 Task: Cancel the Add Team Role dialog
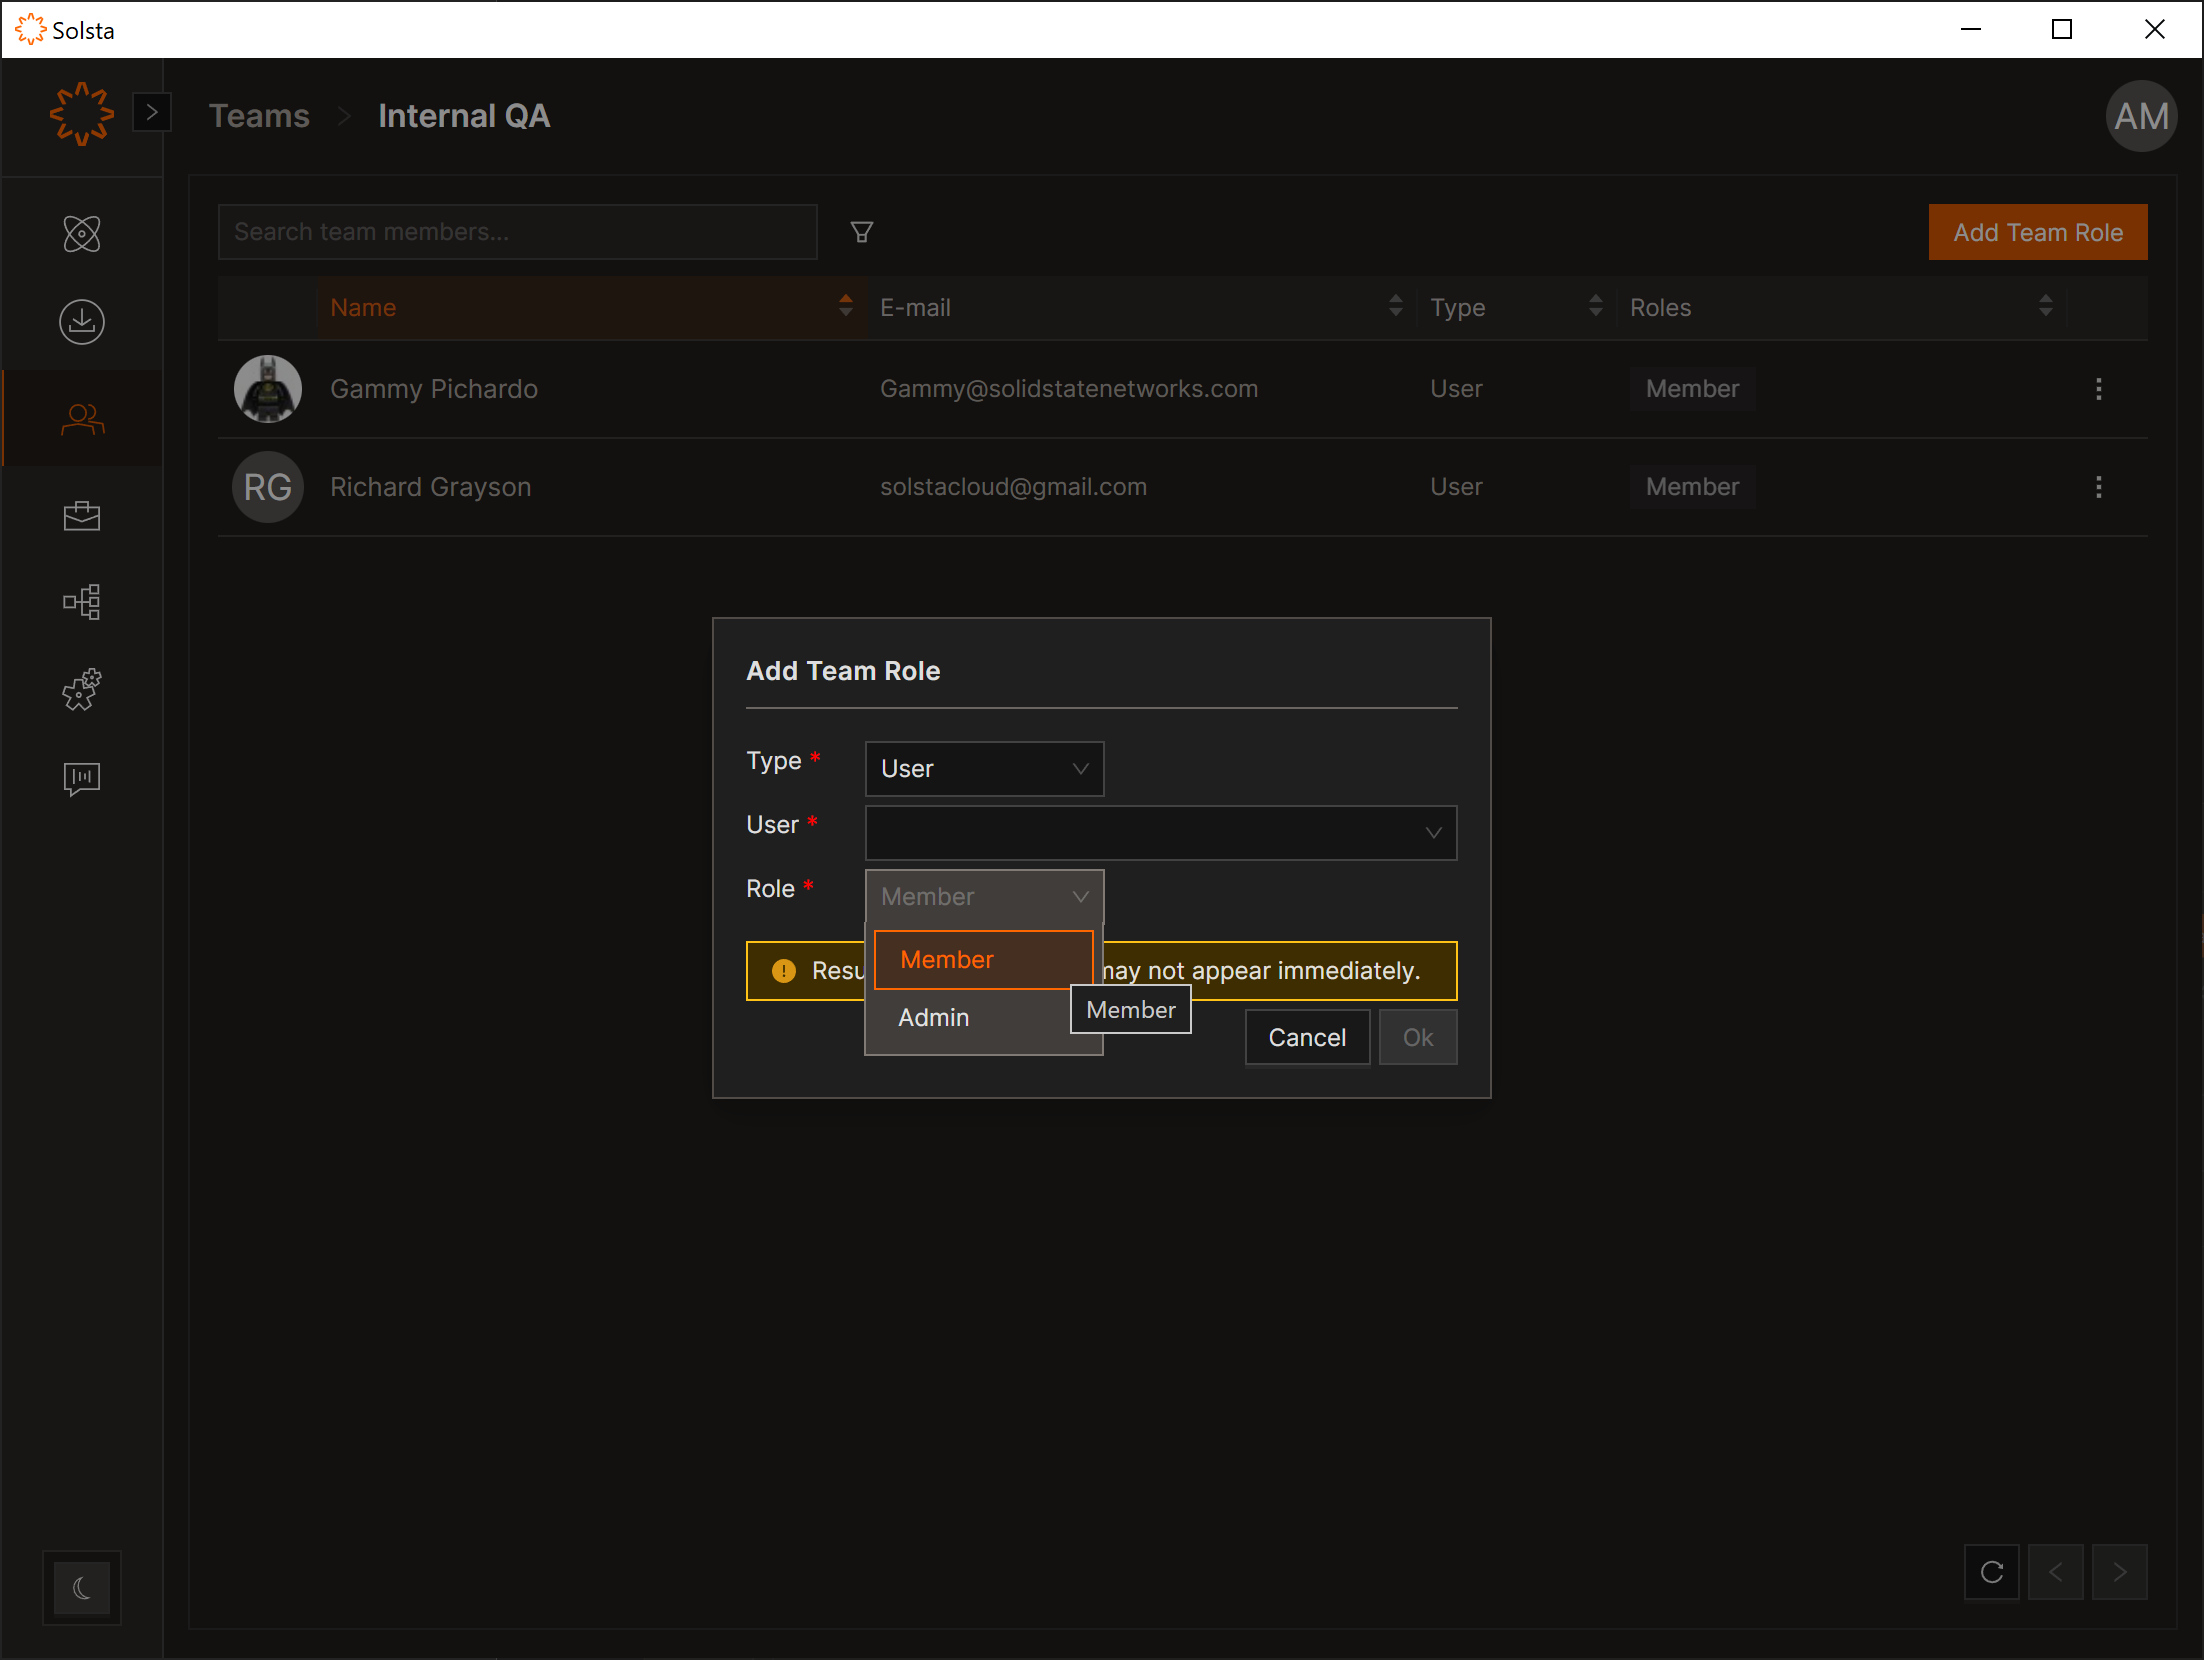point(1307,1038)
